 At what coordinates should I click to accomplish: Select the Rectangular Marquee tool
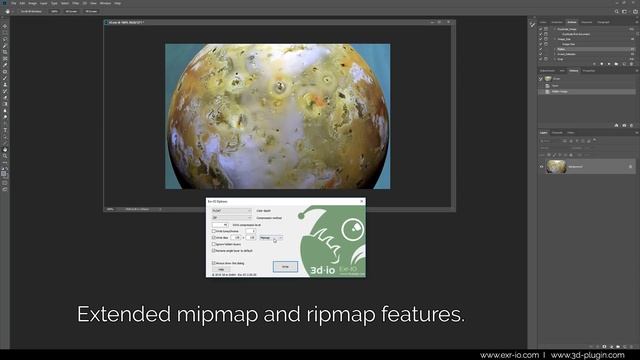click(x=5, y=32)
